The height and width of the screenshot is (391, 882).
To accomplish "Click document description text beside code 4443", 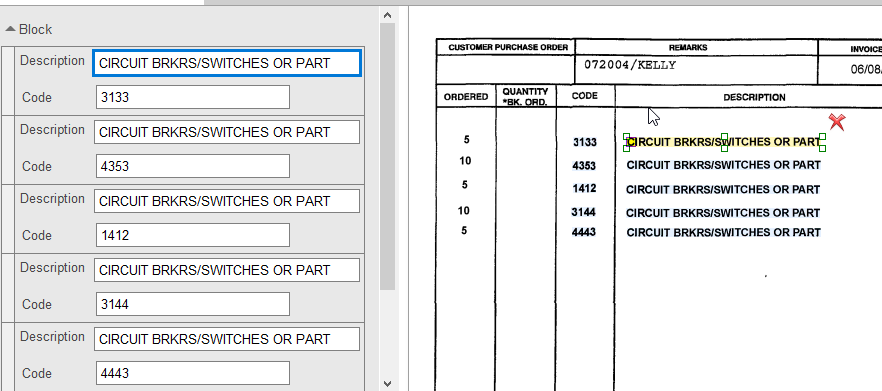I will 723,232.
